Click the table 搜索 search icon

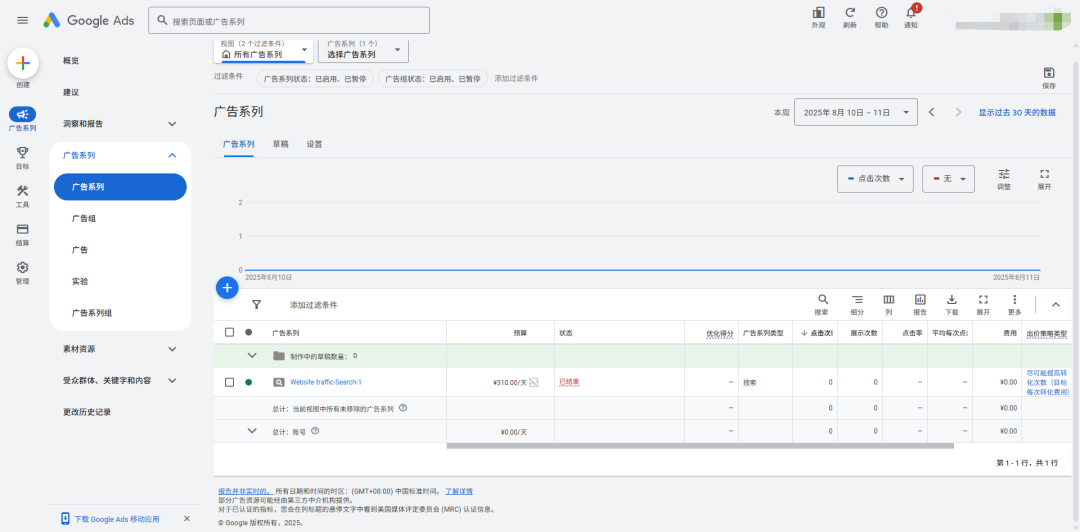tap(822, 300)
